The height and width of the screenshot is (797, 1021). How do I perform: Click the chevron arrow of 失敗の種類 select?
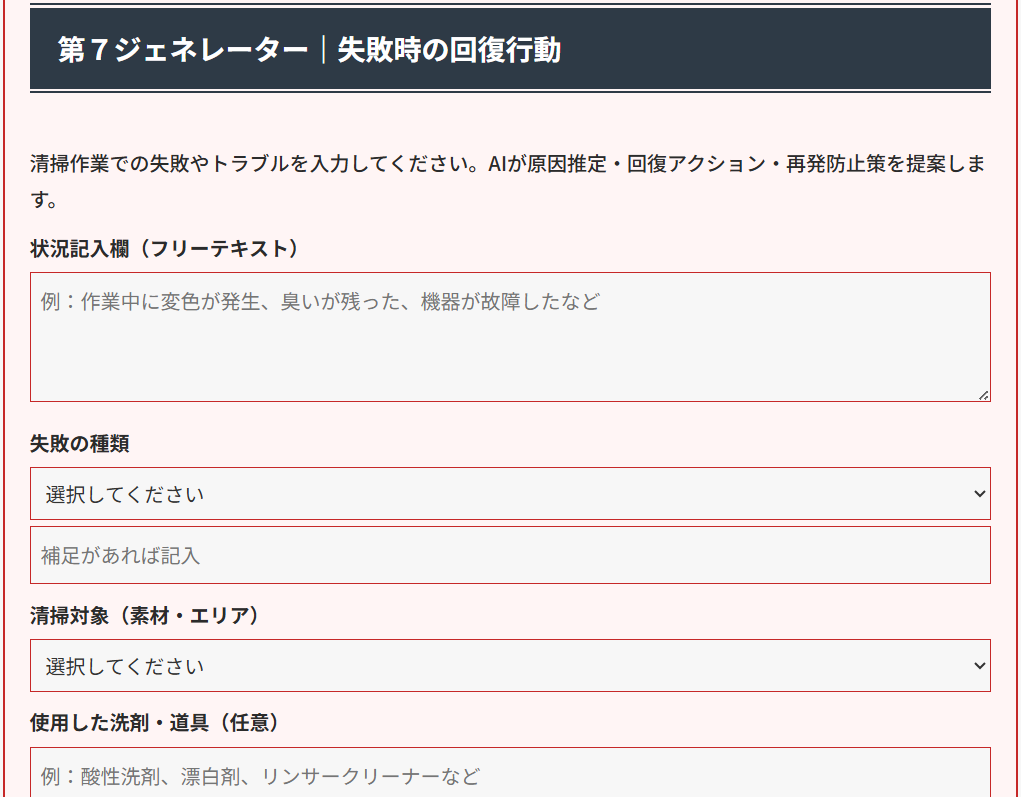pyautogui.click(x=979, y=494)
